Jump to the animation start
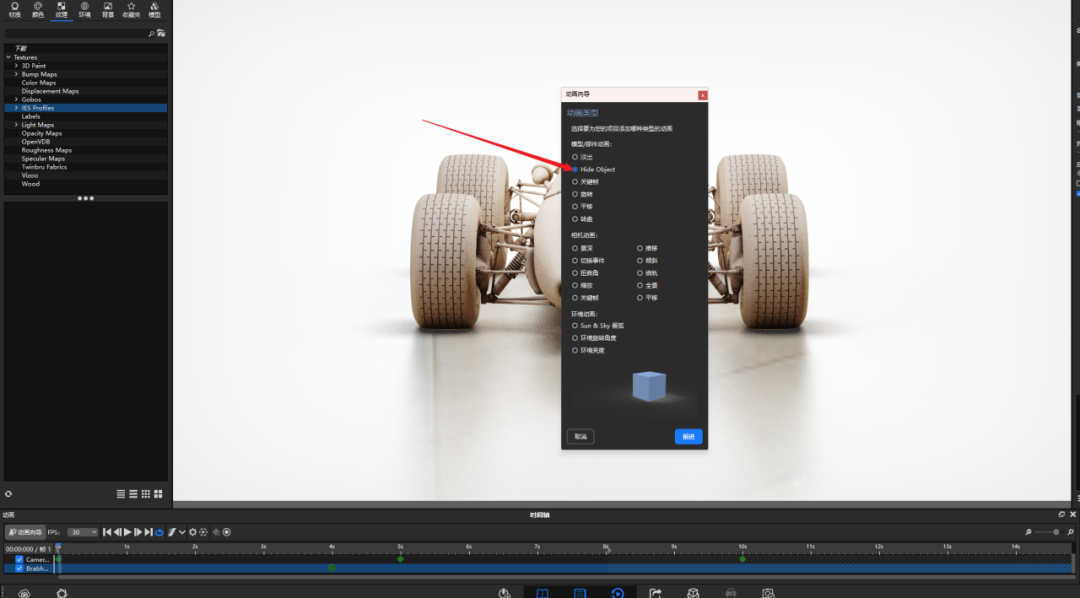Viewport: 1080px width, 598px height. click(107, 532)
